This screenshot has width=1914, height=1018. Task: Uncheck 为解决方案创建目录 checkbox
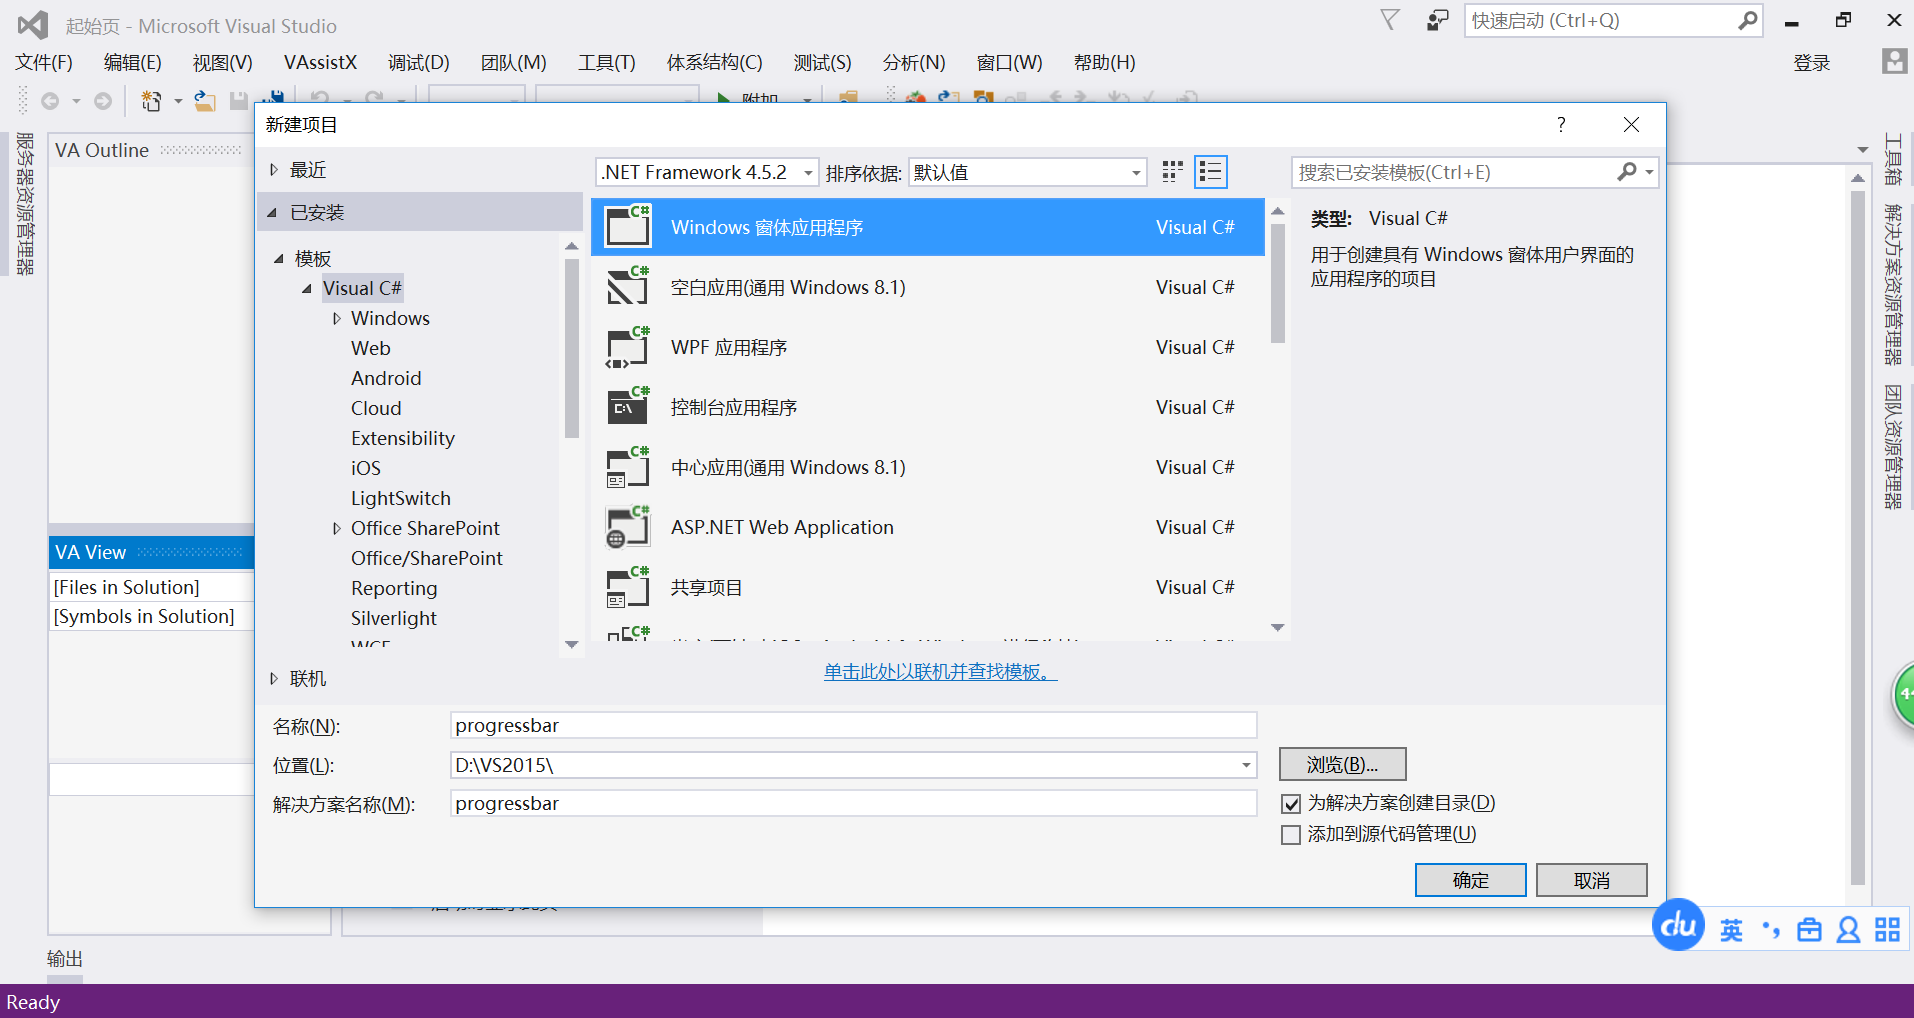tap(1291, 804)
